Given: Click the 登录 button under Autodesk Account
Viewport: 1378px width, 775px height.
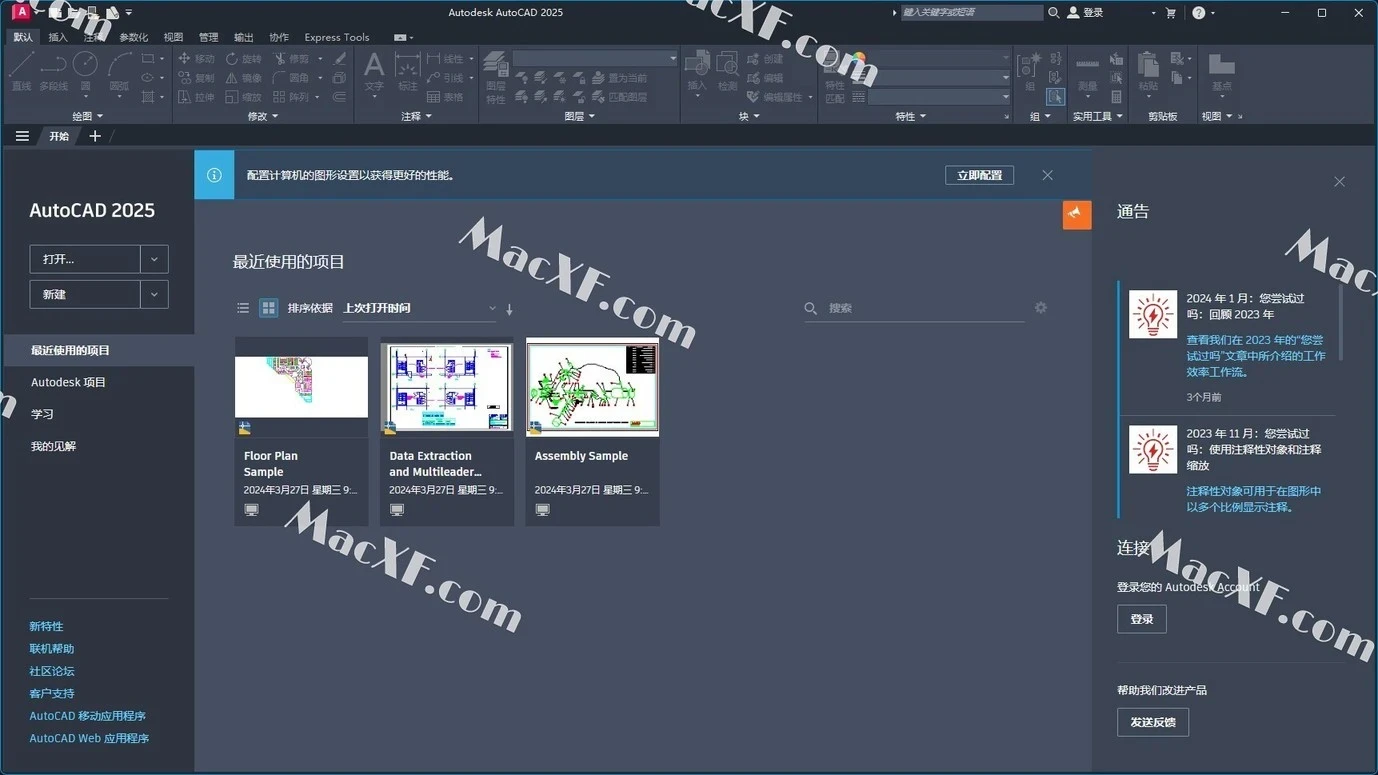Looking at the screenshot, I should tap(1141, 619).
